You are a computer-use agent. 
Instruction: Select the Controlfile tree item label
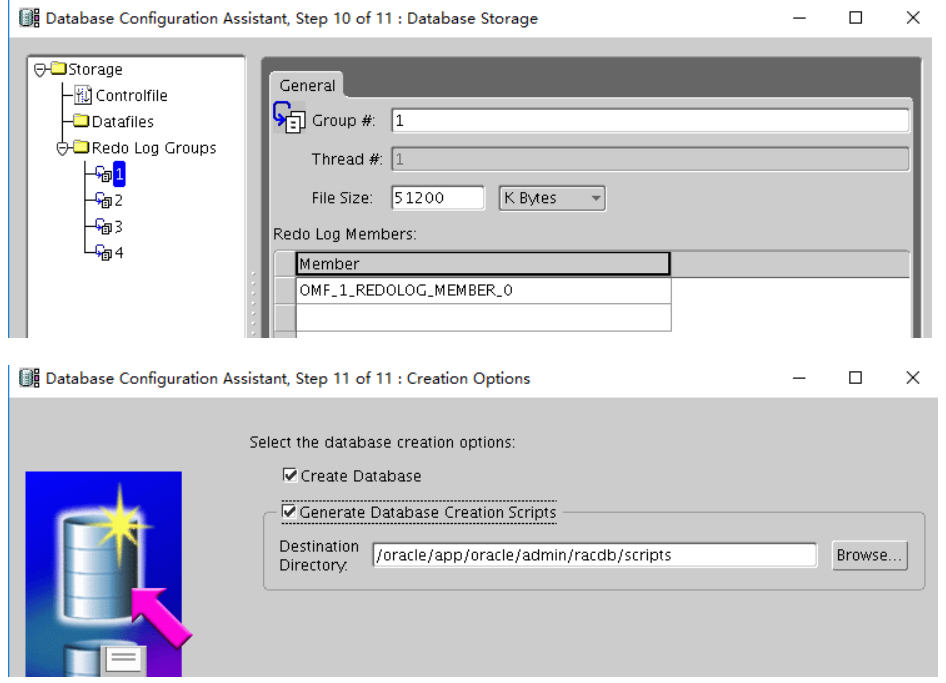click(132, 95)
